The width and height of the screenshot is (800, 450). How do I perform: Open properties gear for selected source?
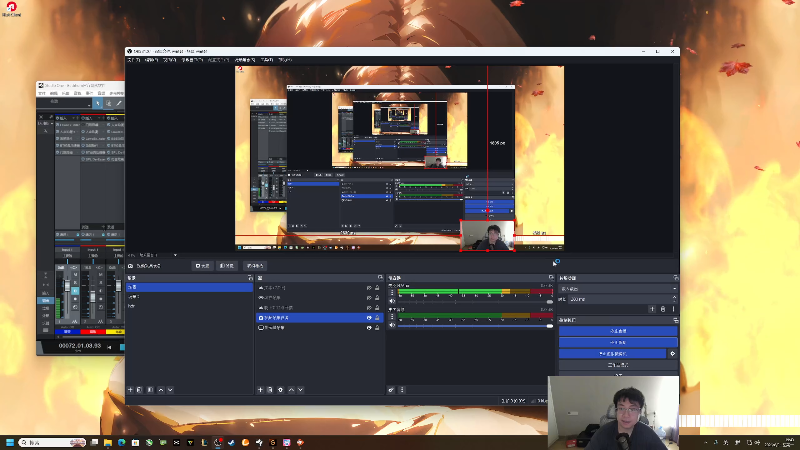pyautogui.click(x=280, y=390)
